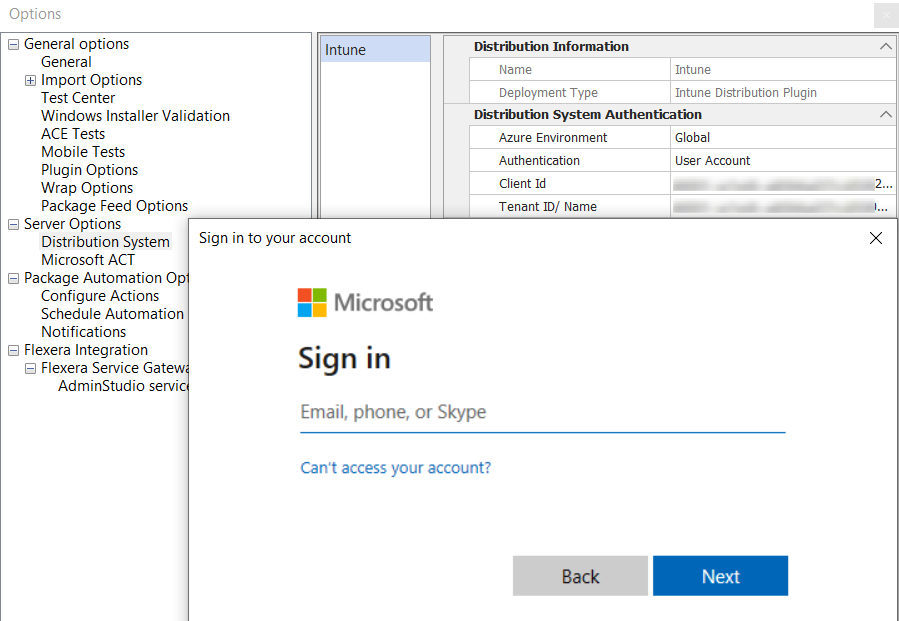Open Mobile Tests settings
The image size is (899, 621).
pos(82,152)
